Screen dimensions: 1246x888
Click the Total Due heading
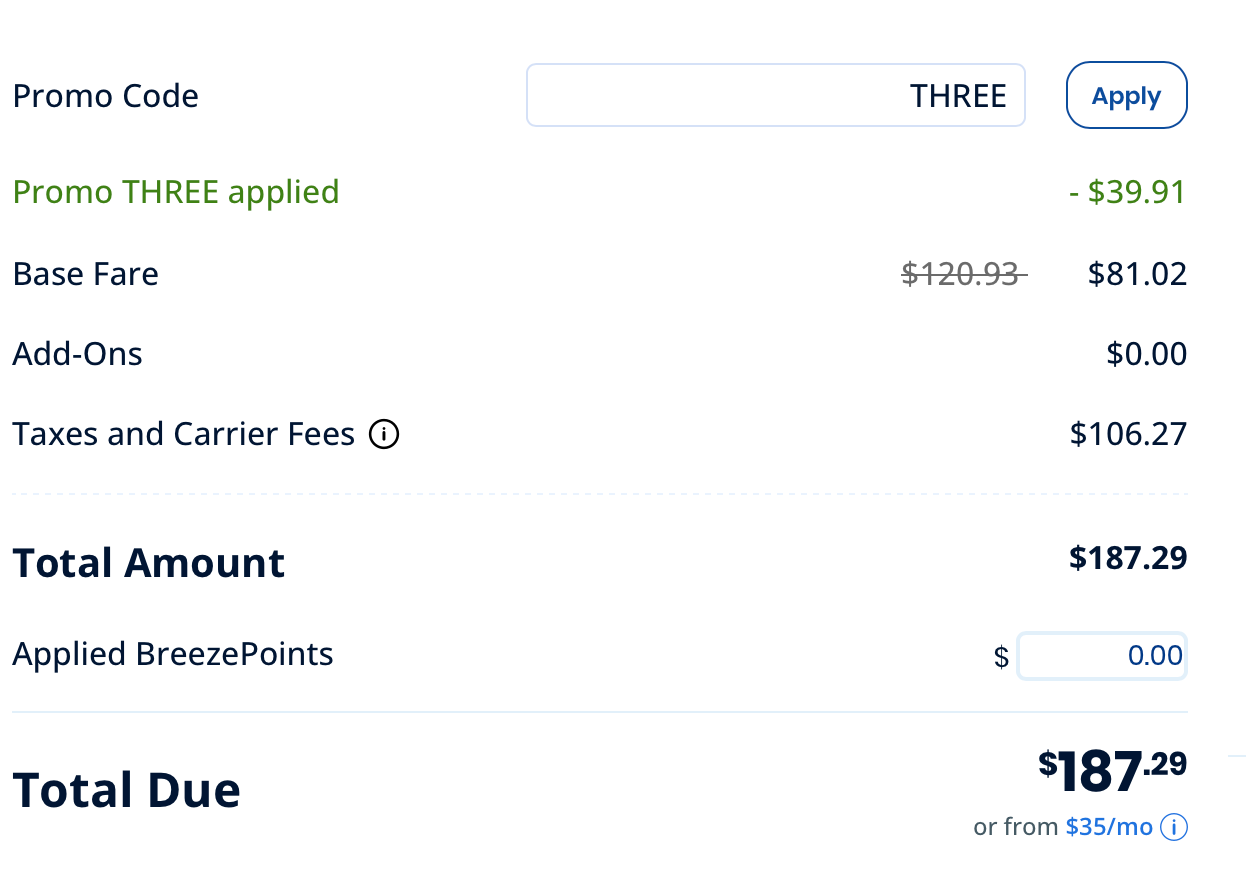tap(126, 790)
